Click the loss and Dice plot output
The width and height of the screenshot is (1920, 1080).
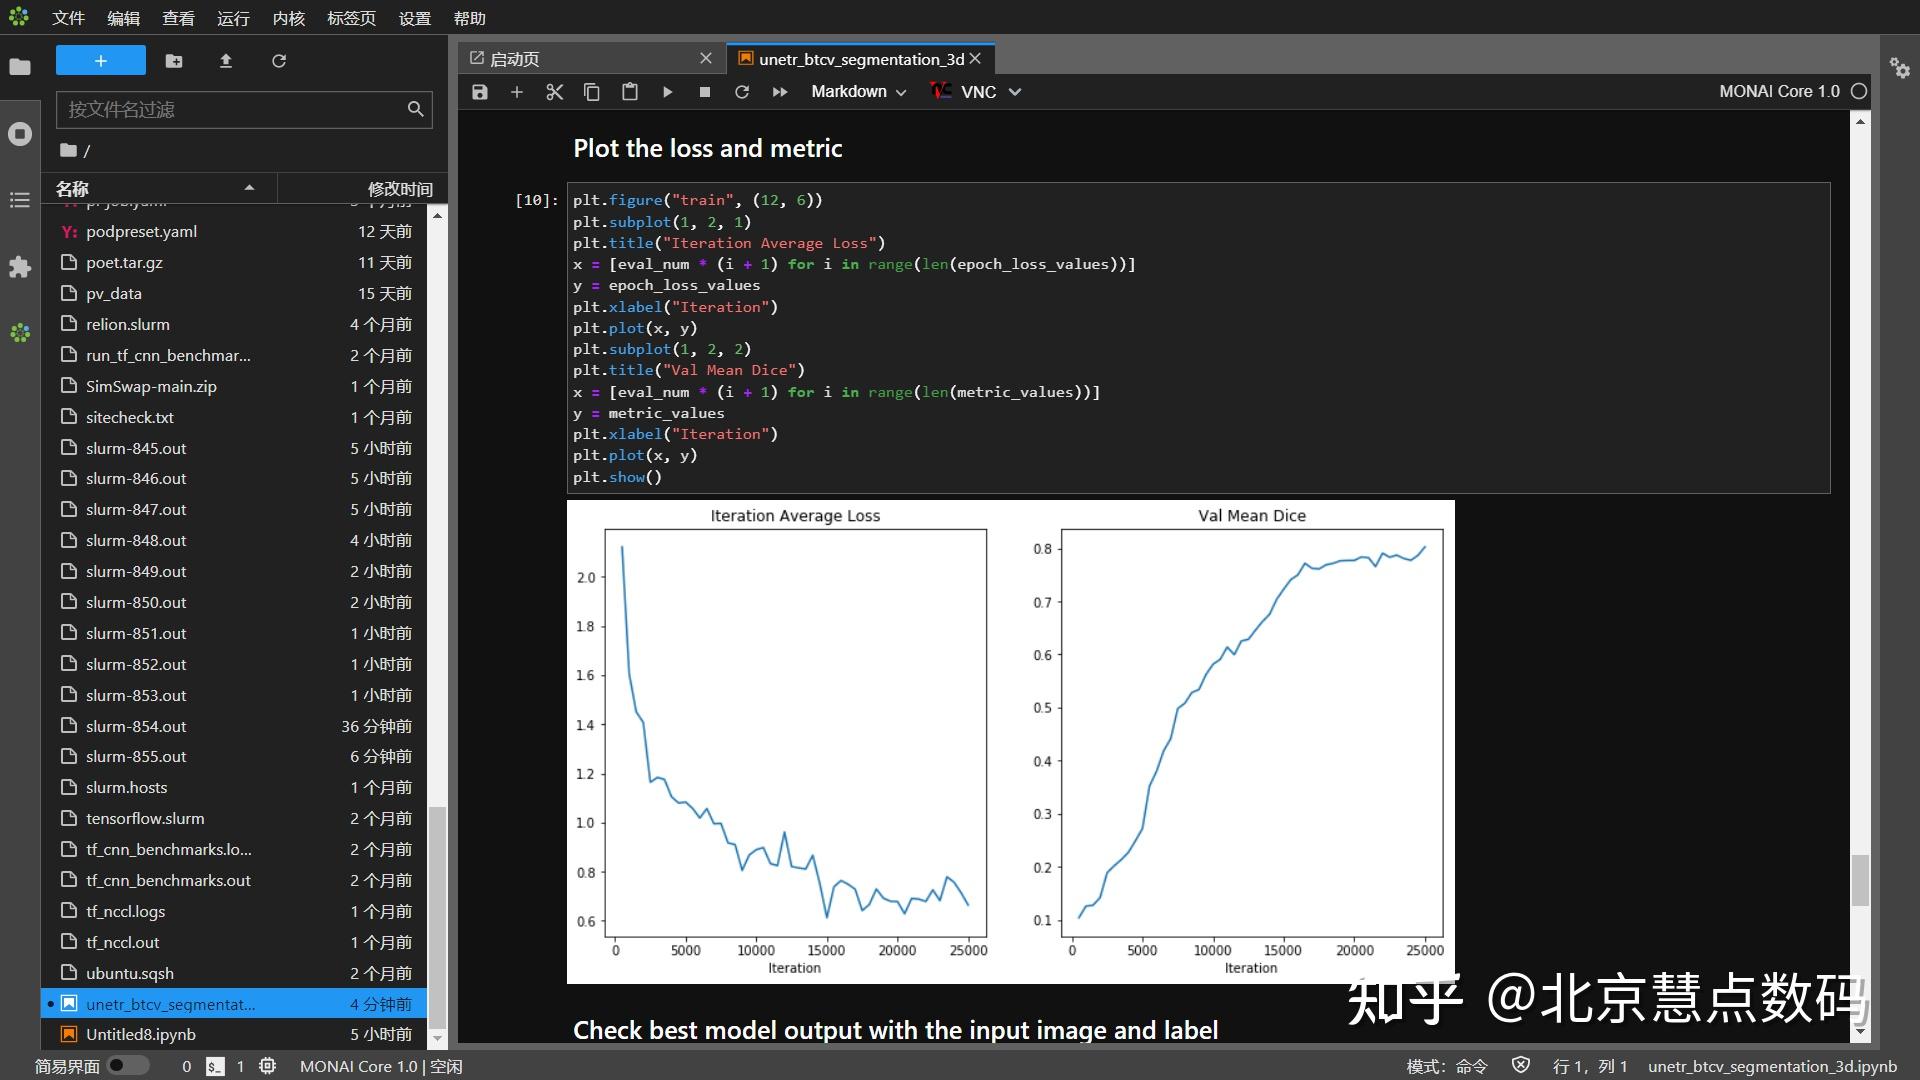point(1010,742)
